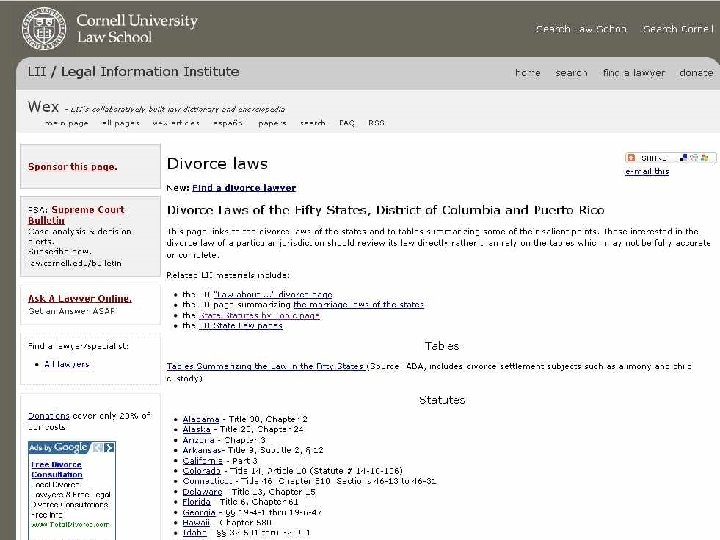Click Ask A Lawyer Online link

coord(80,298)
